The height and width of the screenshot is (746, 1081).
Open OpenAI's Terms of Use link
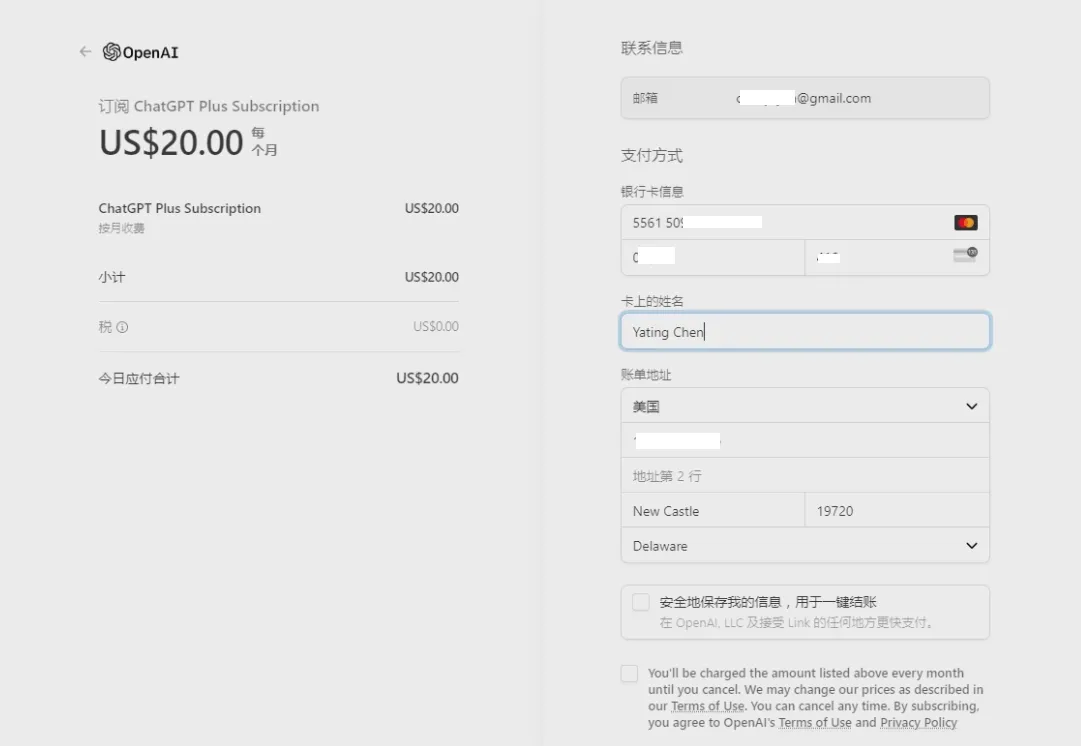pyautogui.click(x=814, y=723)
